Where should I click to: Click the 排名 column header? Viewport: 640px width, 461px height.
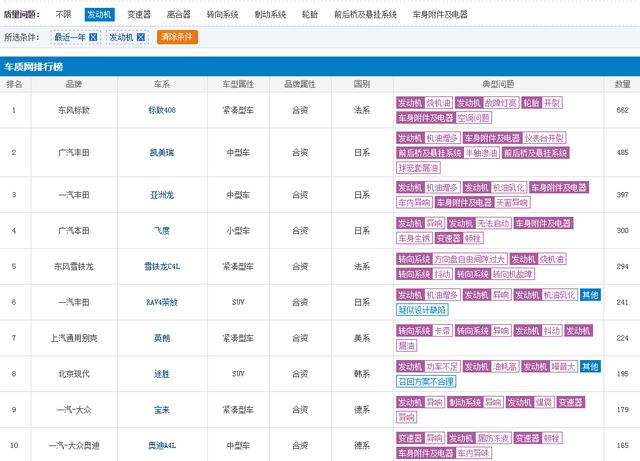point(14,85)
